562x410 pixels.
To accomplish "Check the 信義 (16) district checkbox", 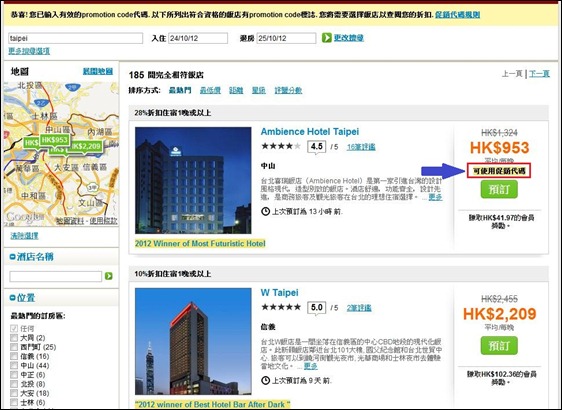I will [x=14, y=356].
